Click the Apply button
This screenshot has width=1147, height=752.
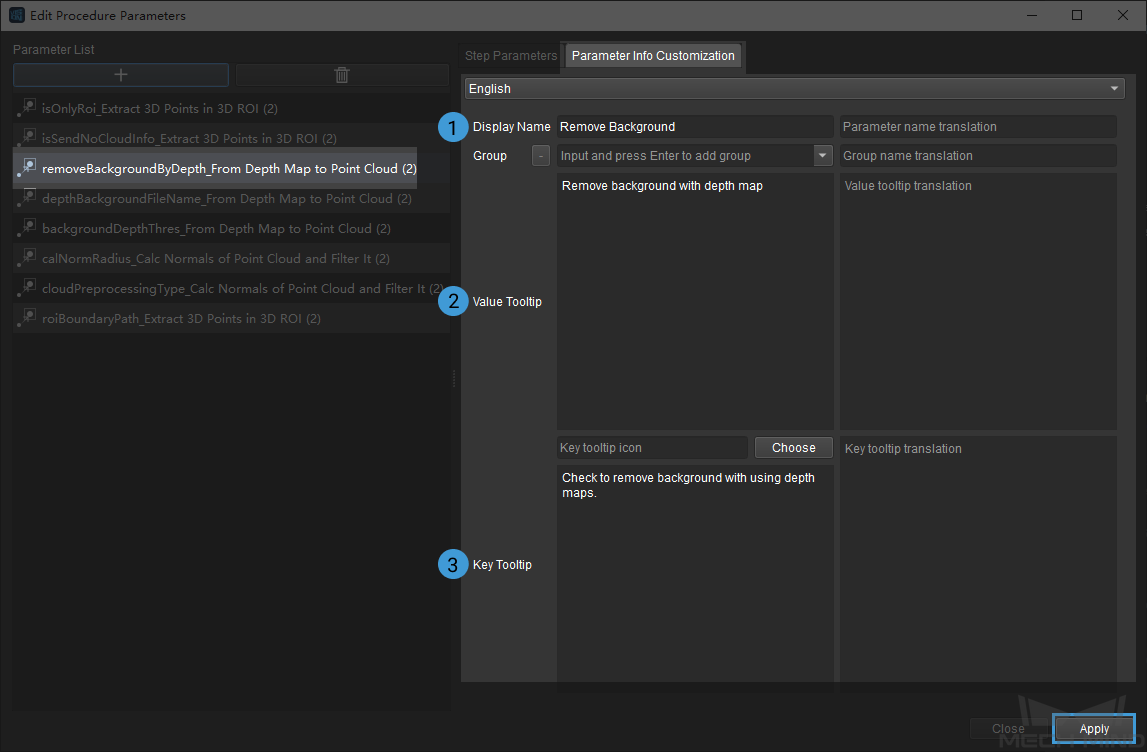1094,729
